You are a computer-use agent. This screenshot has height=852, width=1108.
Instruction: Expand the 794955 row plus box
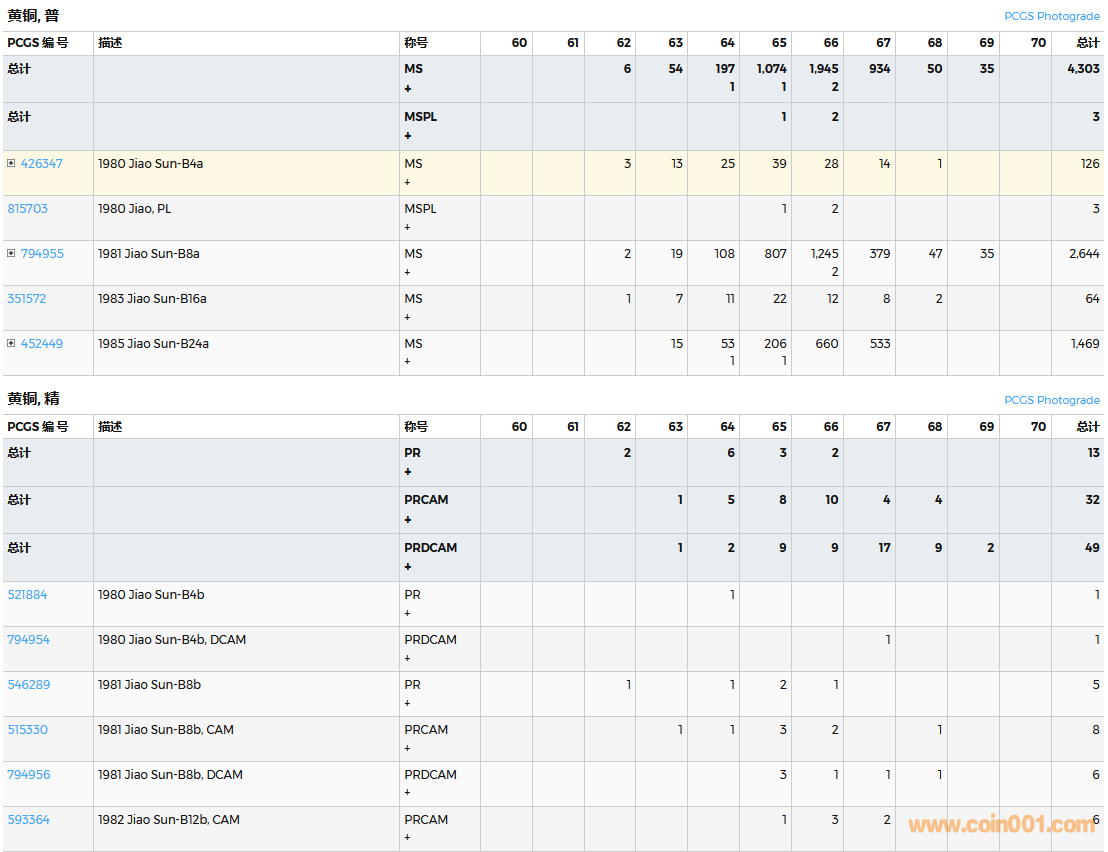click(x=11, y=253)
